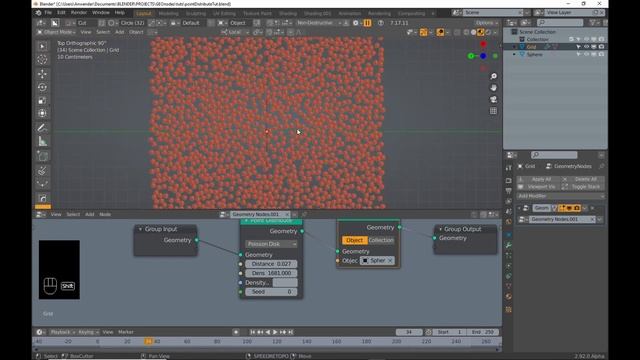Jump to timeline start frame button
This screenshot has width=640, height=360.
point(253,332)
